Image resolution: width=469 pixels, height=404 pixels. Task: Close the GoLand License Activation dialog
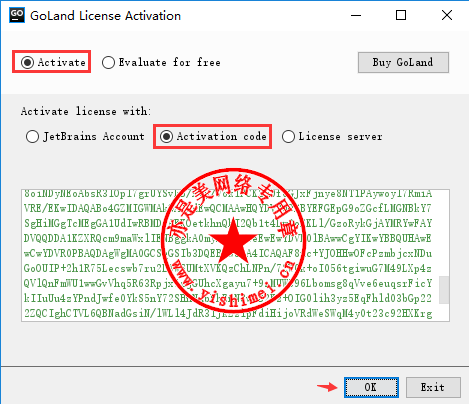[447, 15]
